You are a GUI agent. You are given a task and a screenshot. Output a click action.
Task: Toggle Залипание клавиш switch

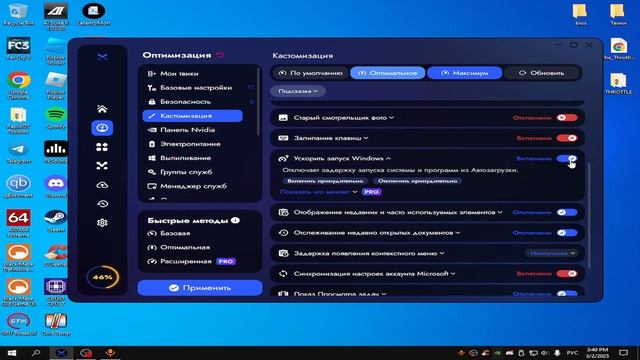pos(567,138)
